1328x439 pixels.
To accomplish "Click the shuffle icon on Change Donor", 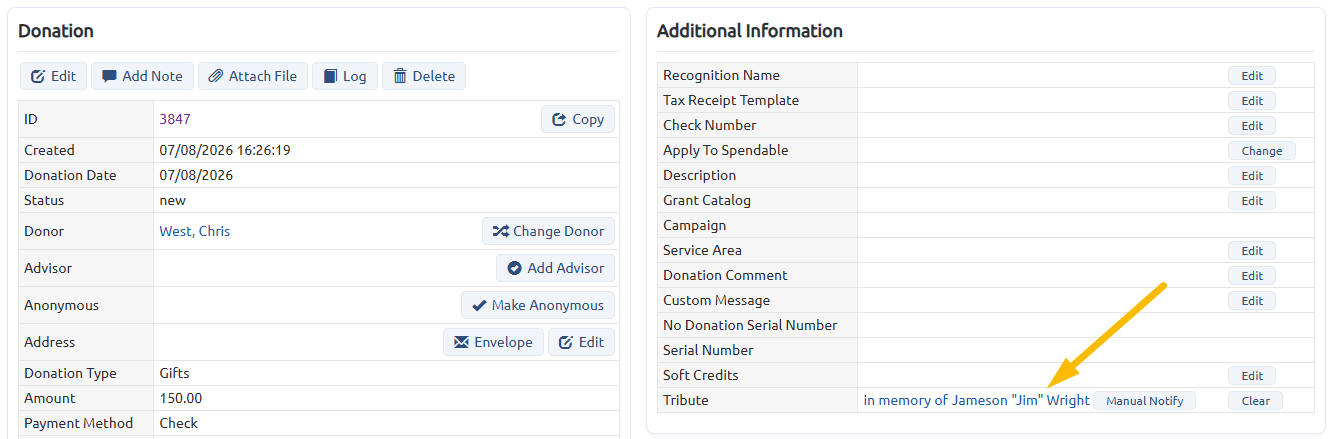I will pos(500,231).
